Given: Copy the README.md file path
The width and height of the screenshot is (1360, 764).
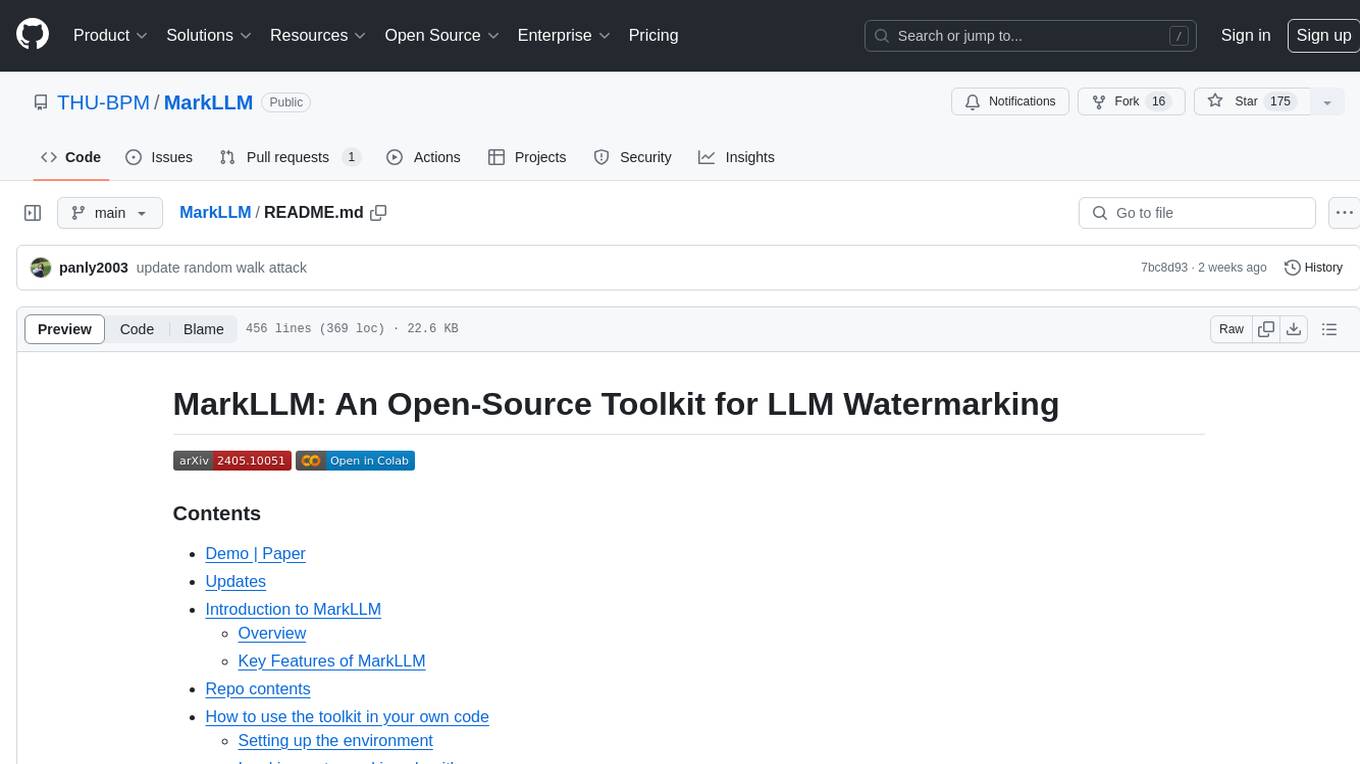Looking at the screenshot, I should coord(378,213).
